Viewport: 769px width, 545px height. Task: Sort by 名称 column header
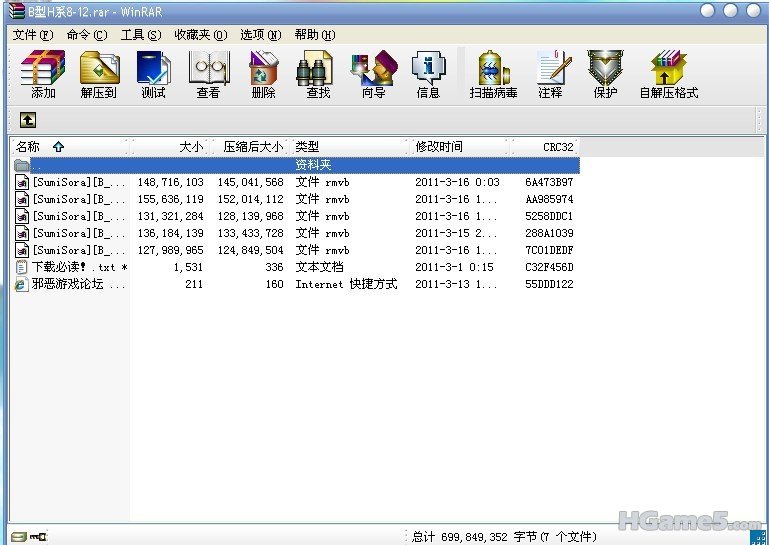tap(28, 147)
